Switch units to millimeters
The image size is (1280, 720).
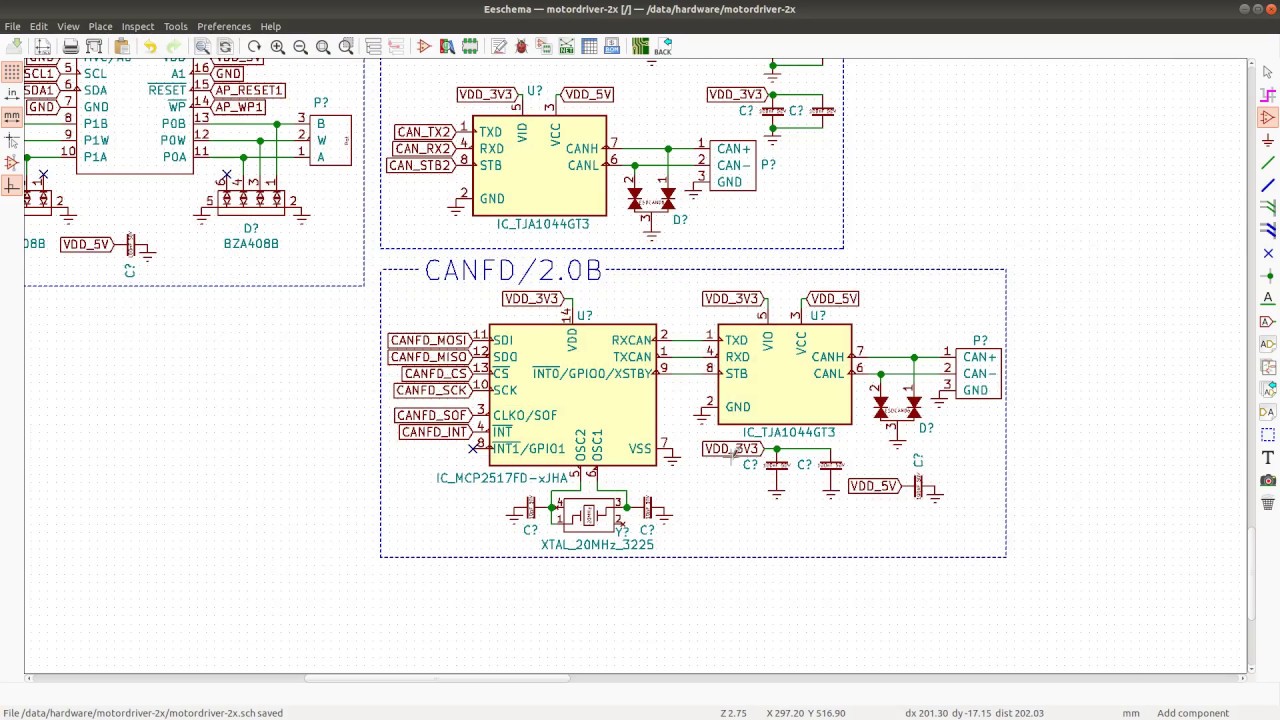click(x=12, y=116)
